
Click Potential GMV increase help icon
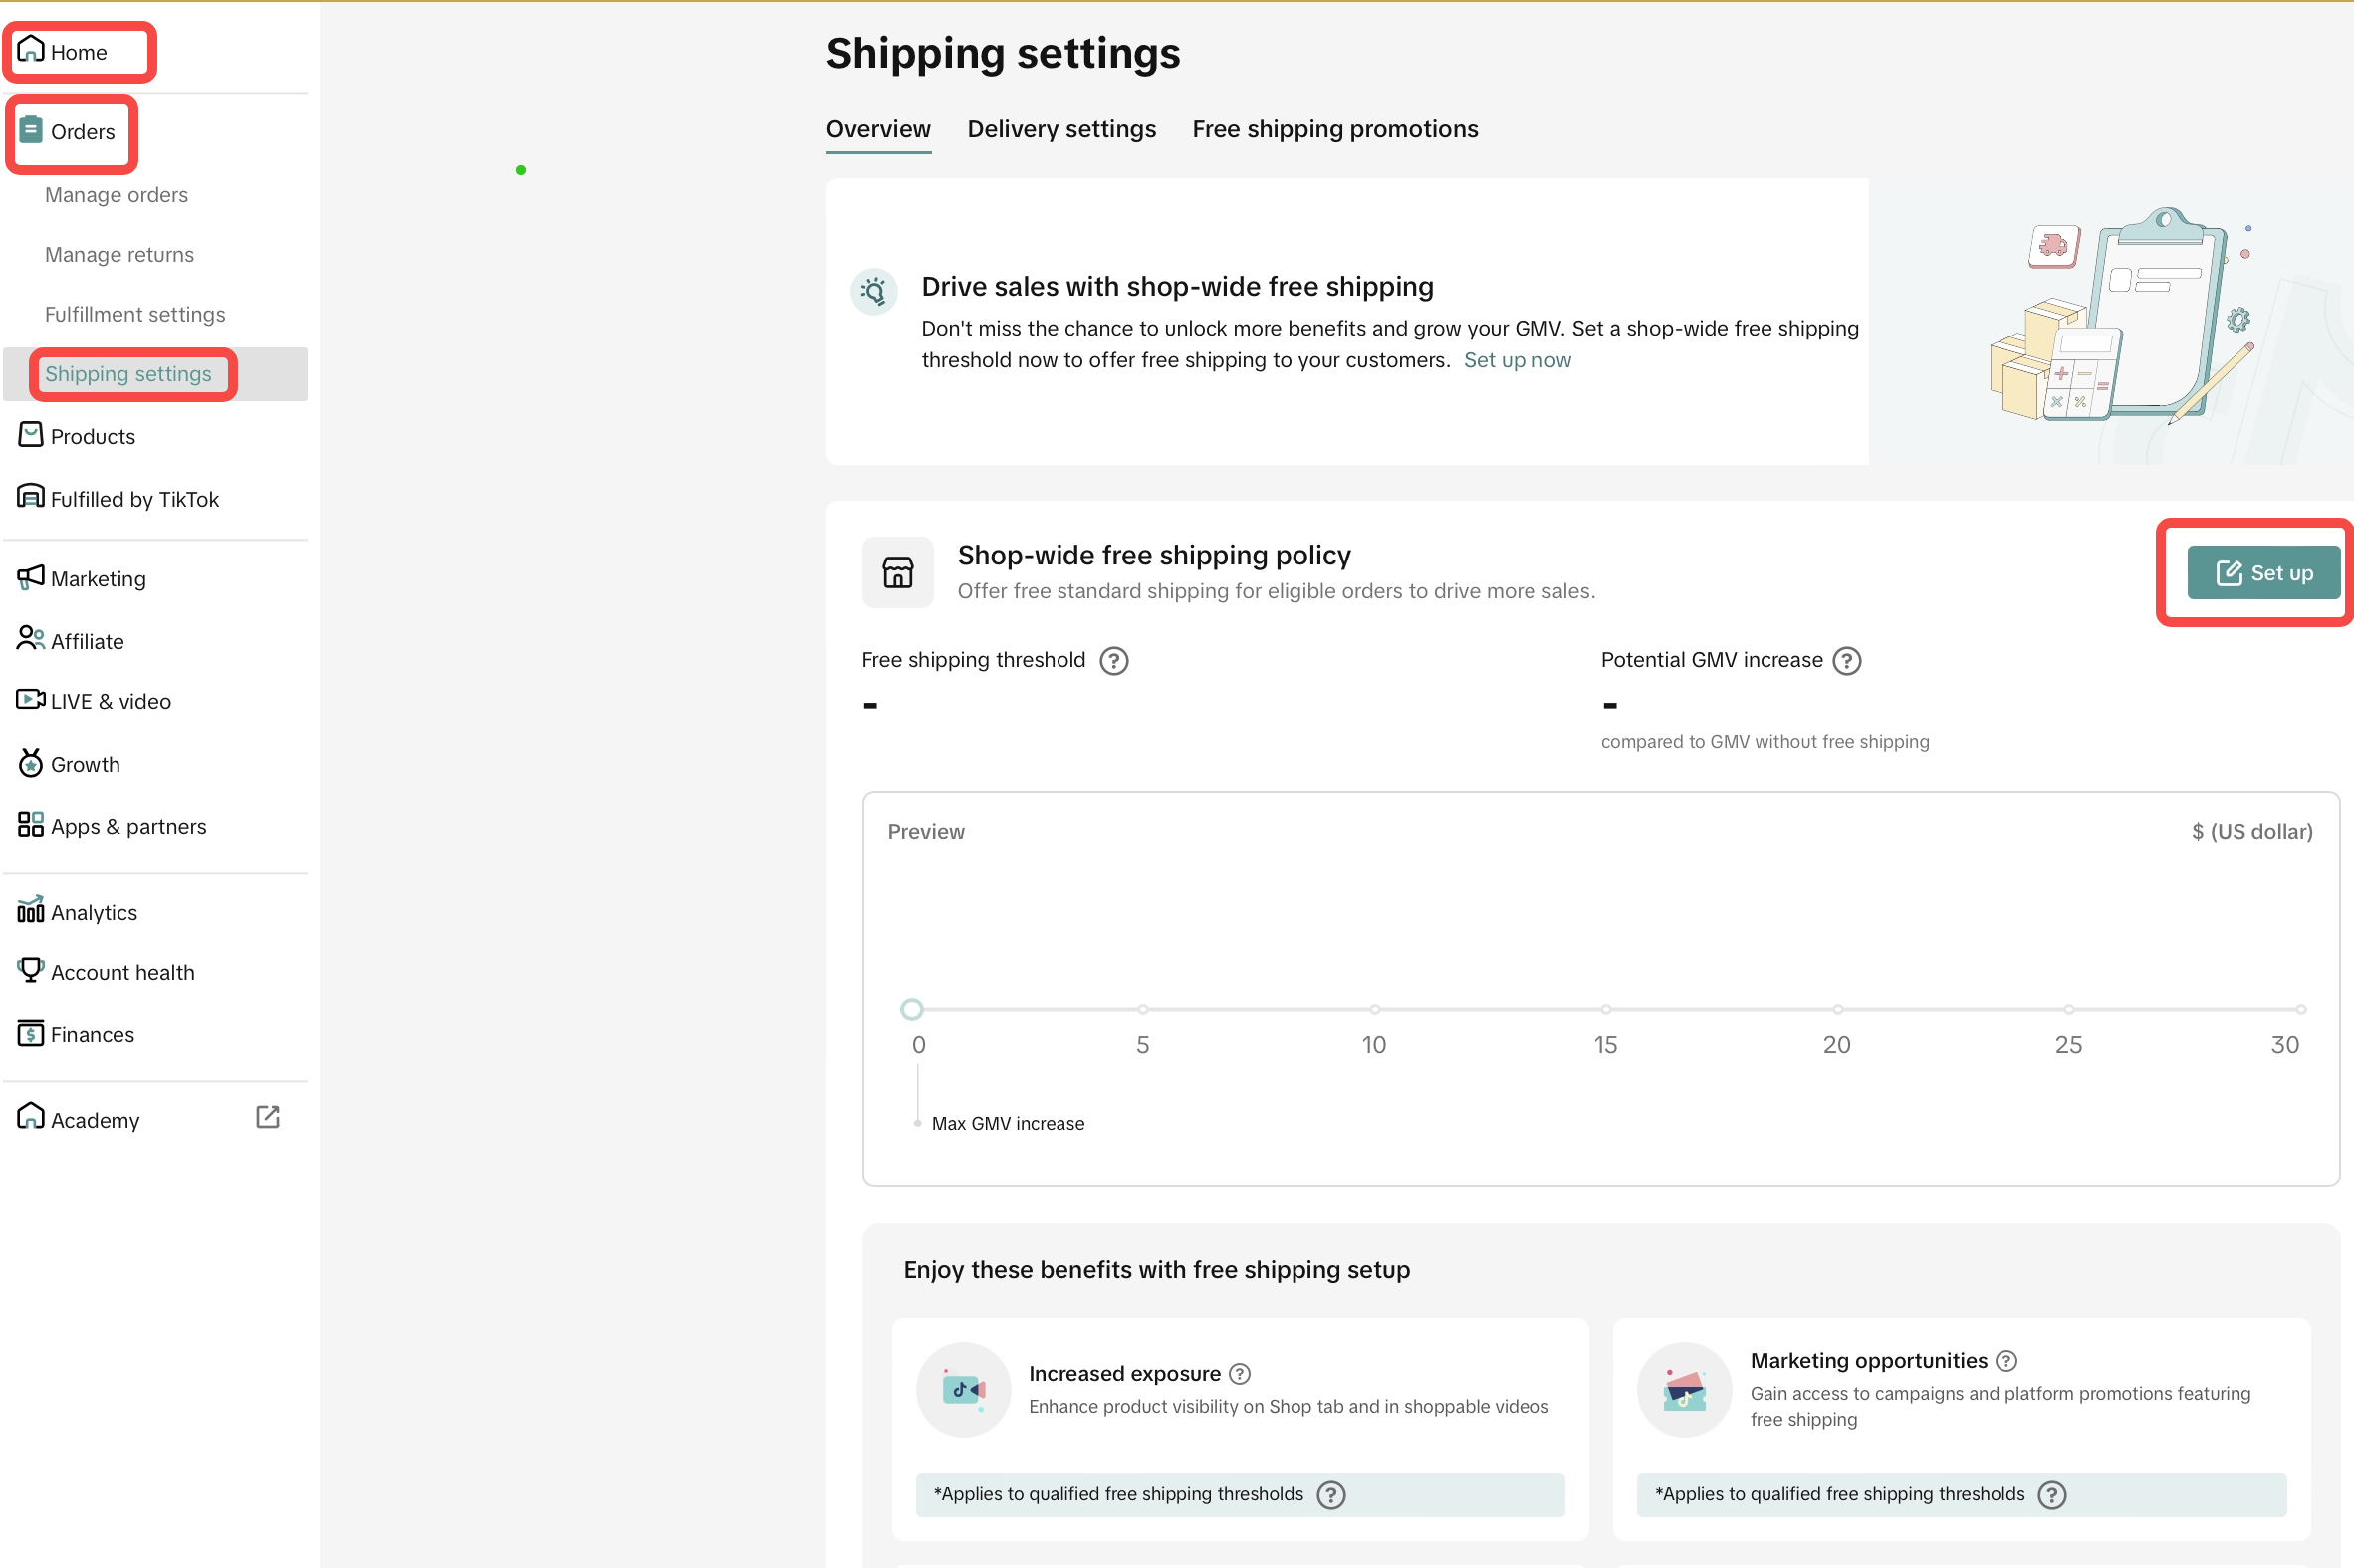tap(1846, 661)
